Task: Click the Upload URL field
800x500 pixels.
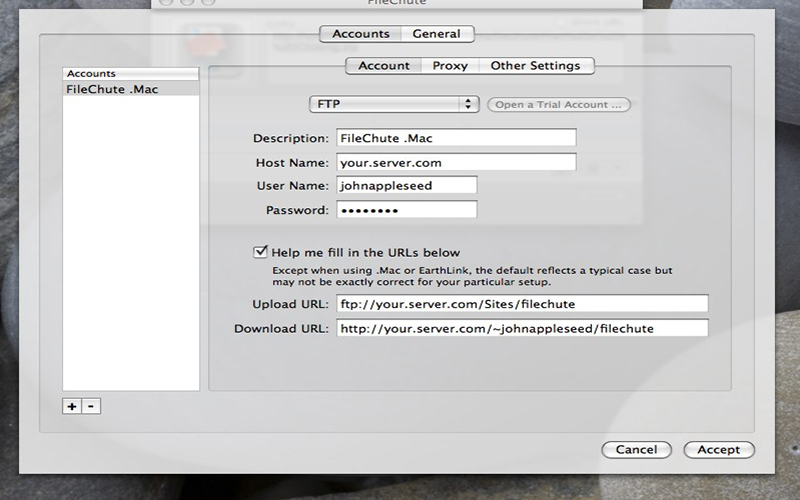Action: pos(522,304)
